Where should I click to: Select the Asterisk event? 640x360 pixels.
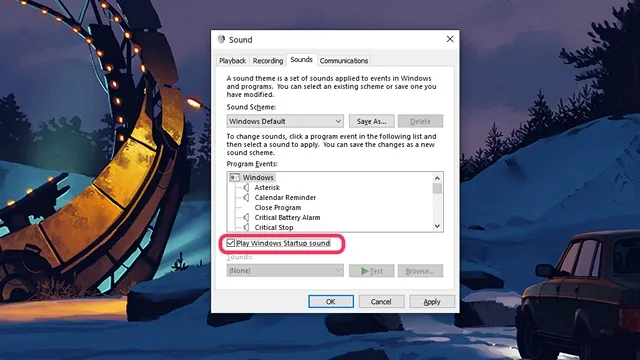[267, 188]
